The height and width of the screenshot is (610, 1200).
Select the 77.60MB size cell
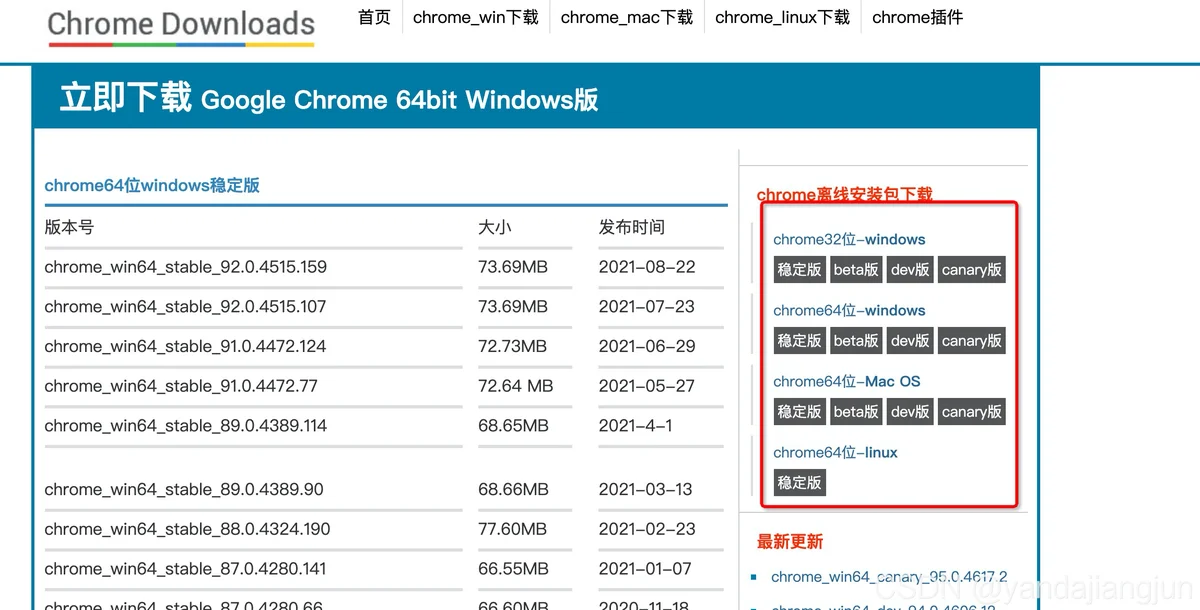tap(512, 529)
